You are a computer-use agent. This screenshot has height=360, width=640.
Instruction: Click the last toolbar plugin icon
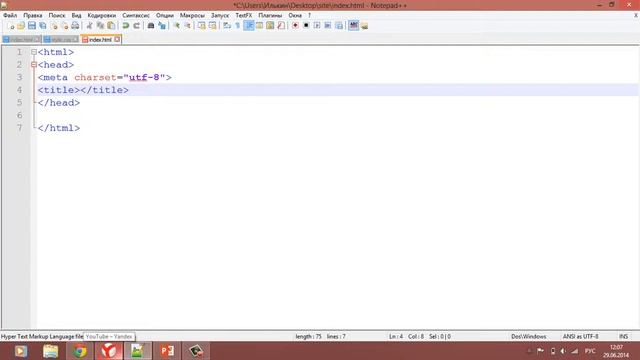click(364, 26)
